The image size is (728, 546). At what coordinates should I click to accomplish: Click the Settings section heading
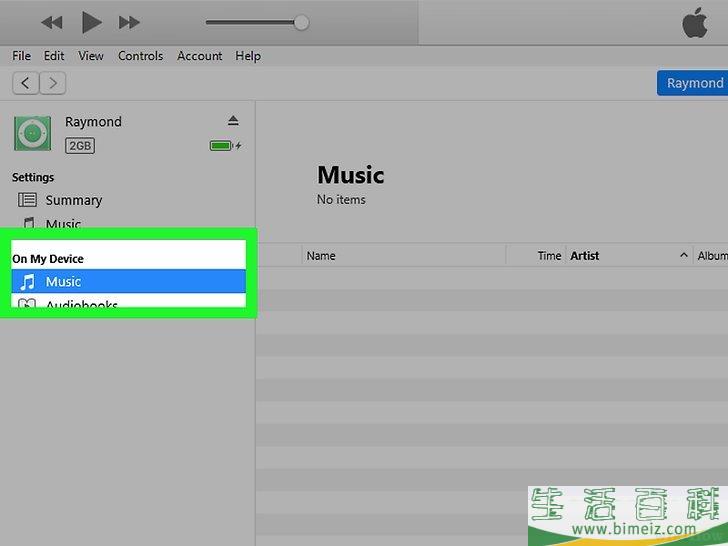pyautogui.click(x=33, y=177)
